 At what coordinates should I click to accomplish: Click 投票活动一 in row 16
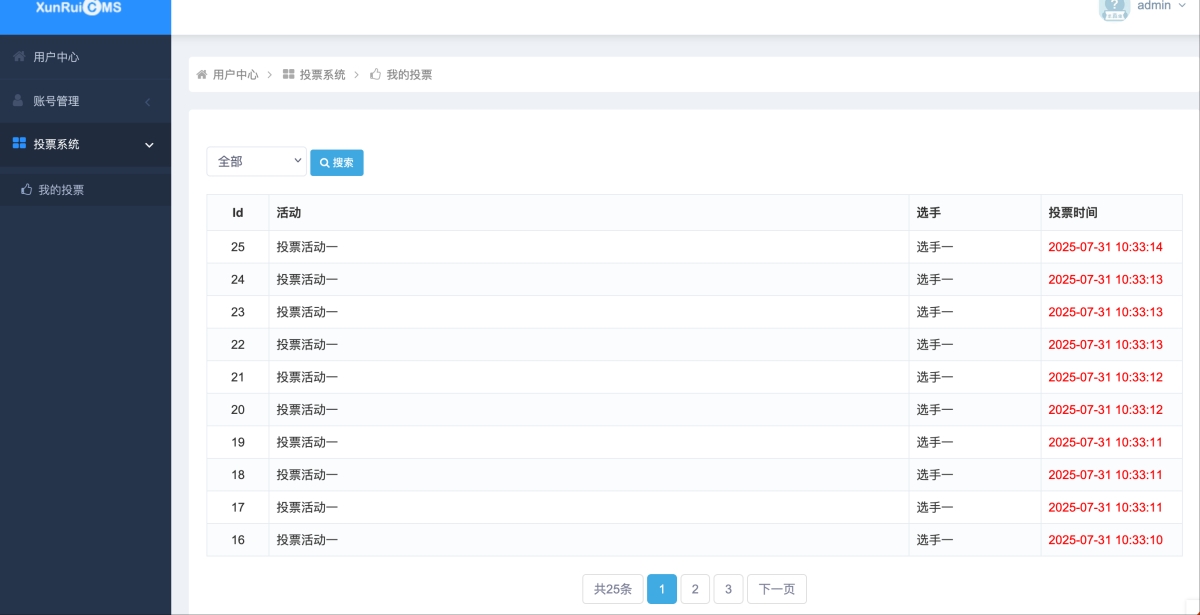[307, 540]
